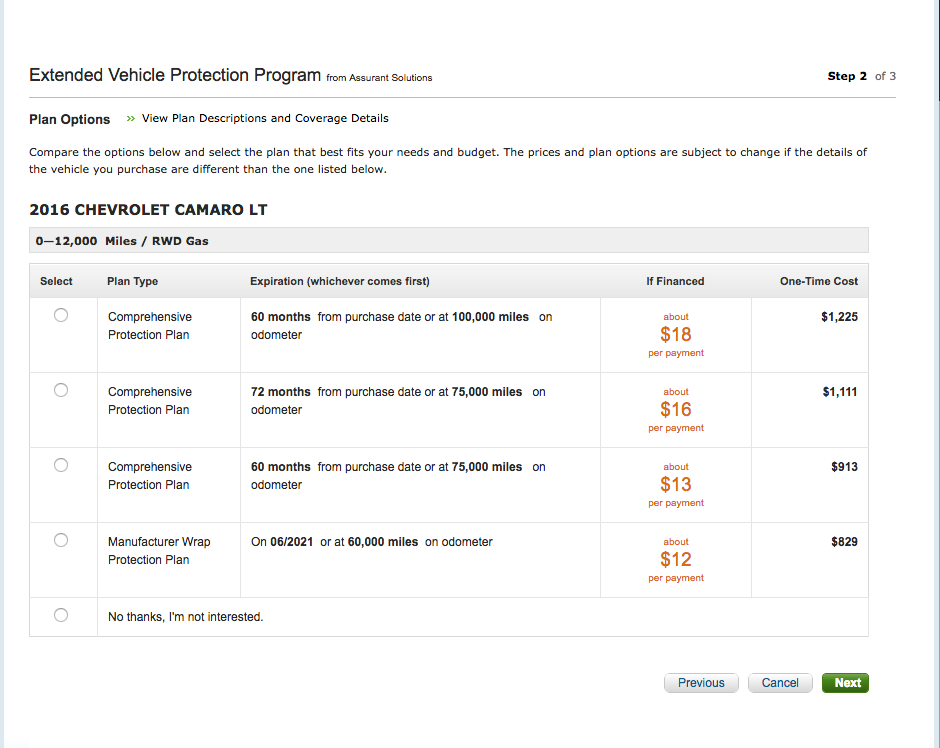Click the $18 per payment financed amount
The image size is (940, 748).
point(676,334)
